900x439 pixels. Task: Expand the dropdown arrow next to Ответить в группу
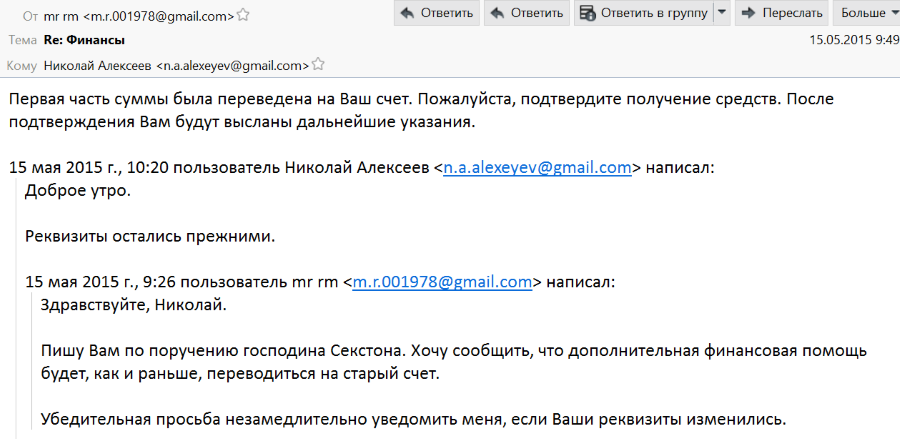[x=722, y=13]
